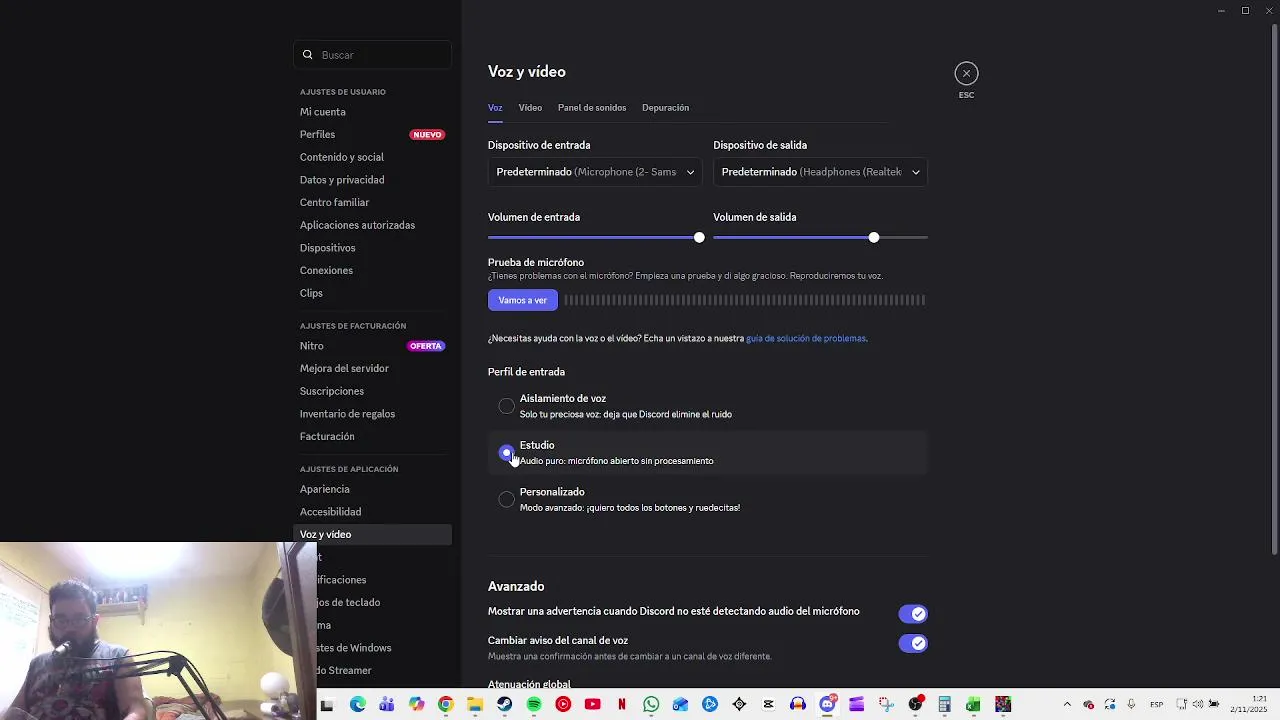
Task: Launch Copilot from the taskbar
Action: pyautogui.click(x=416, y=705)
